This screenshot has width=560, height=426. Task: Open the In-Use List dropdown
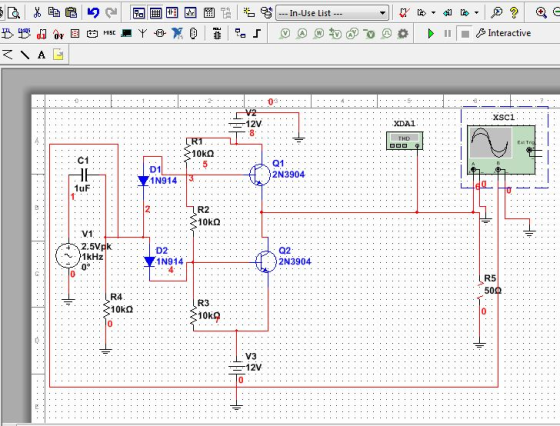(x=332, y=13)
